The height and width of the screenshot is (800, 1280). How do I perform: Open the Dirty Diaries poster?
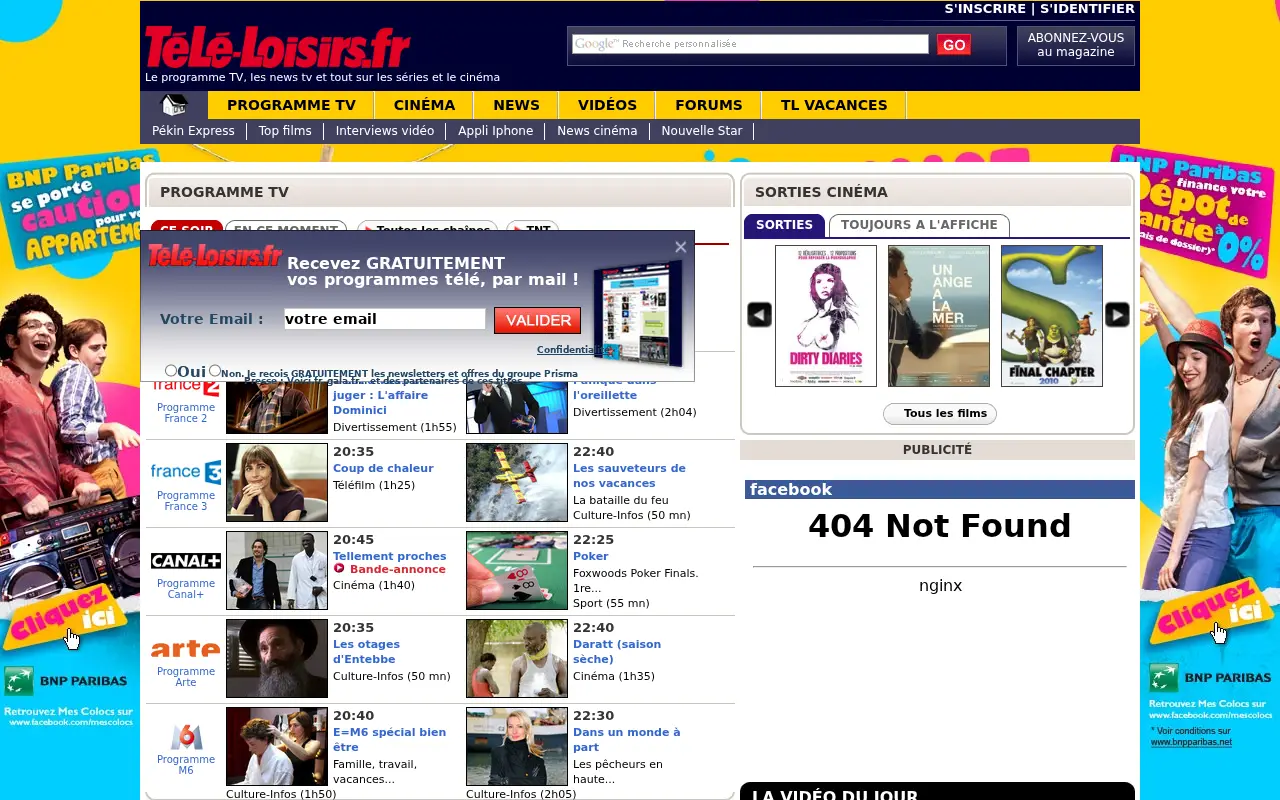[826, 316]
